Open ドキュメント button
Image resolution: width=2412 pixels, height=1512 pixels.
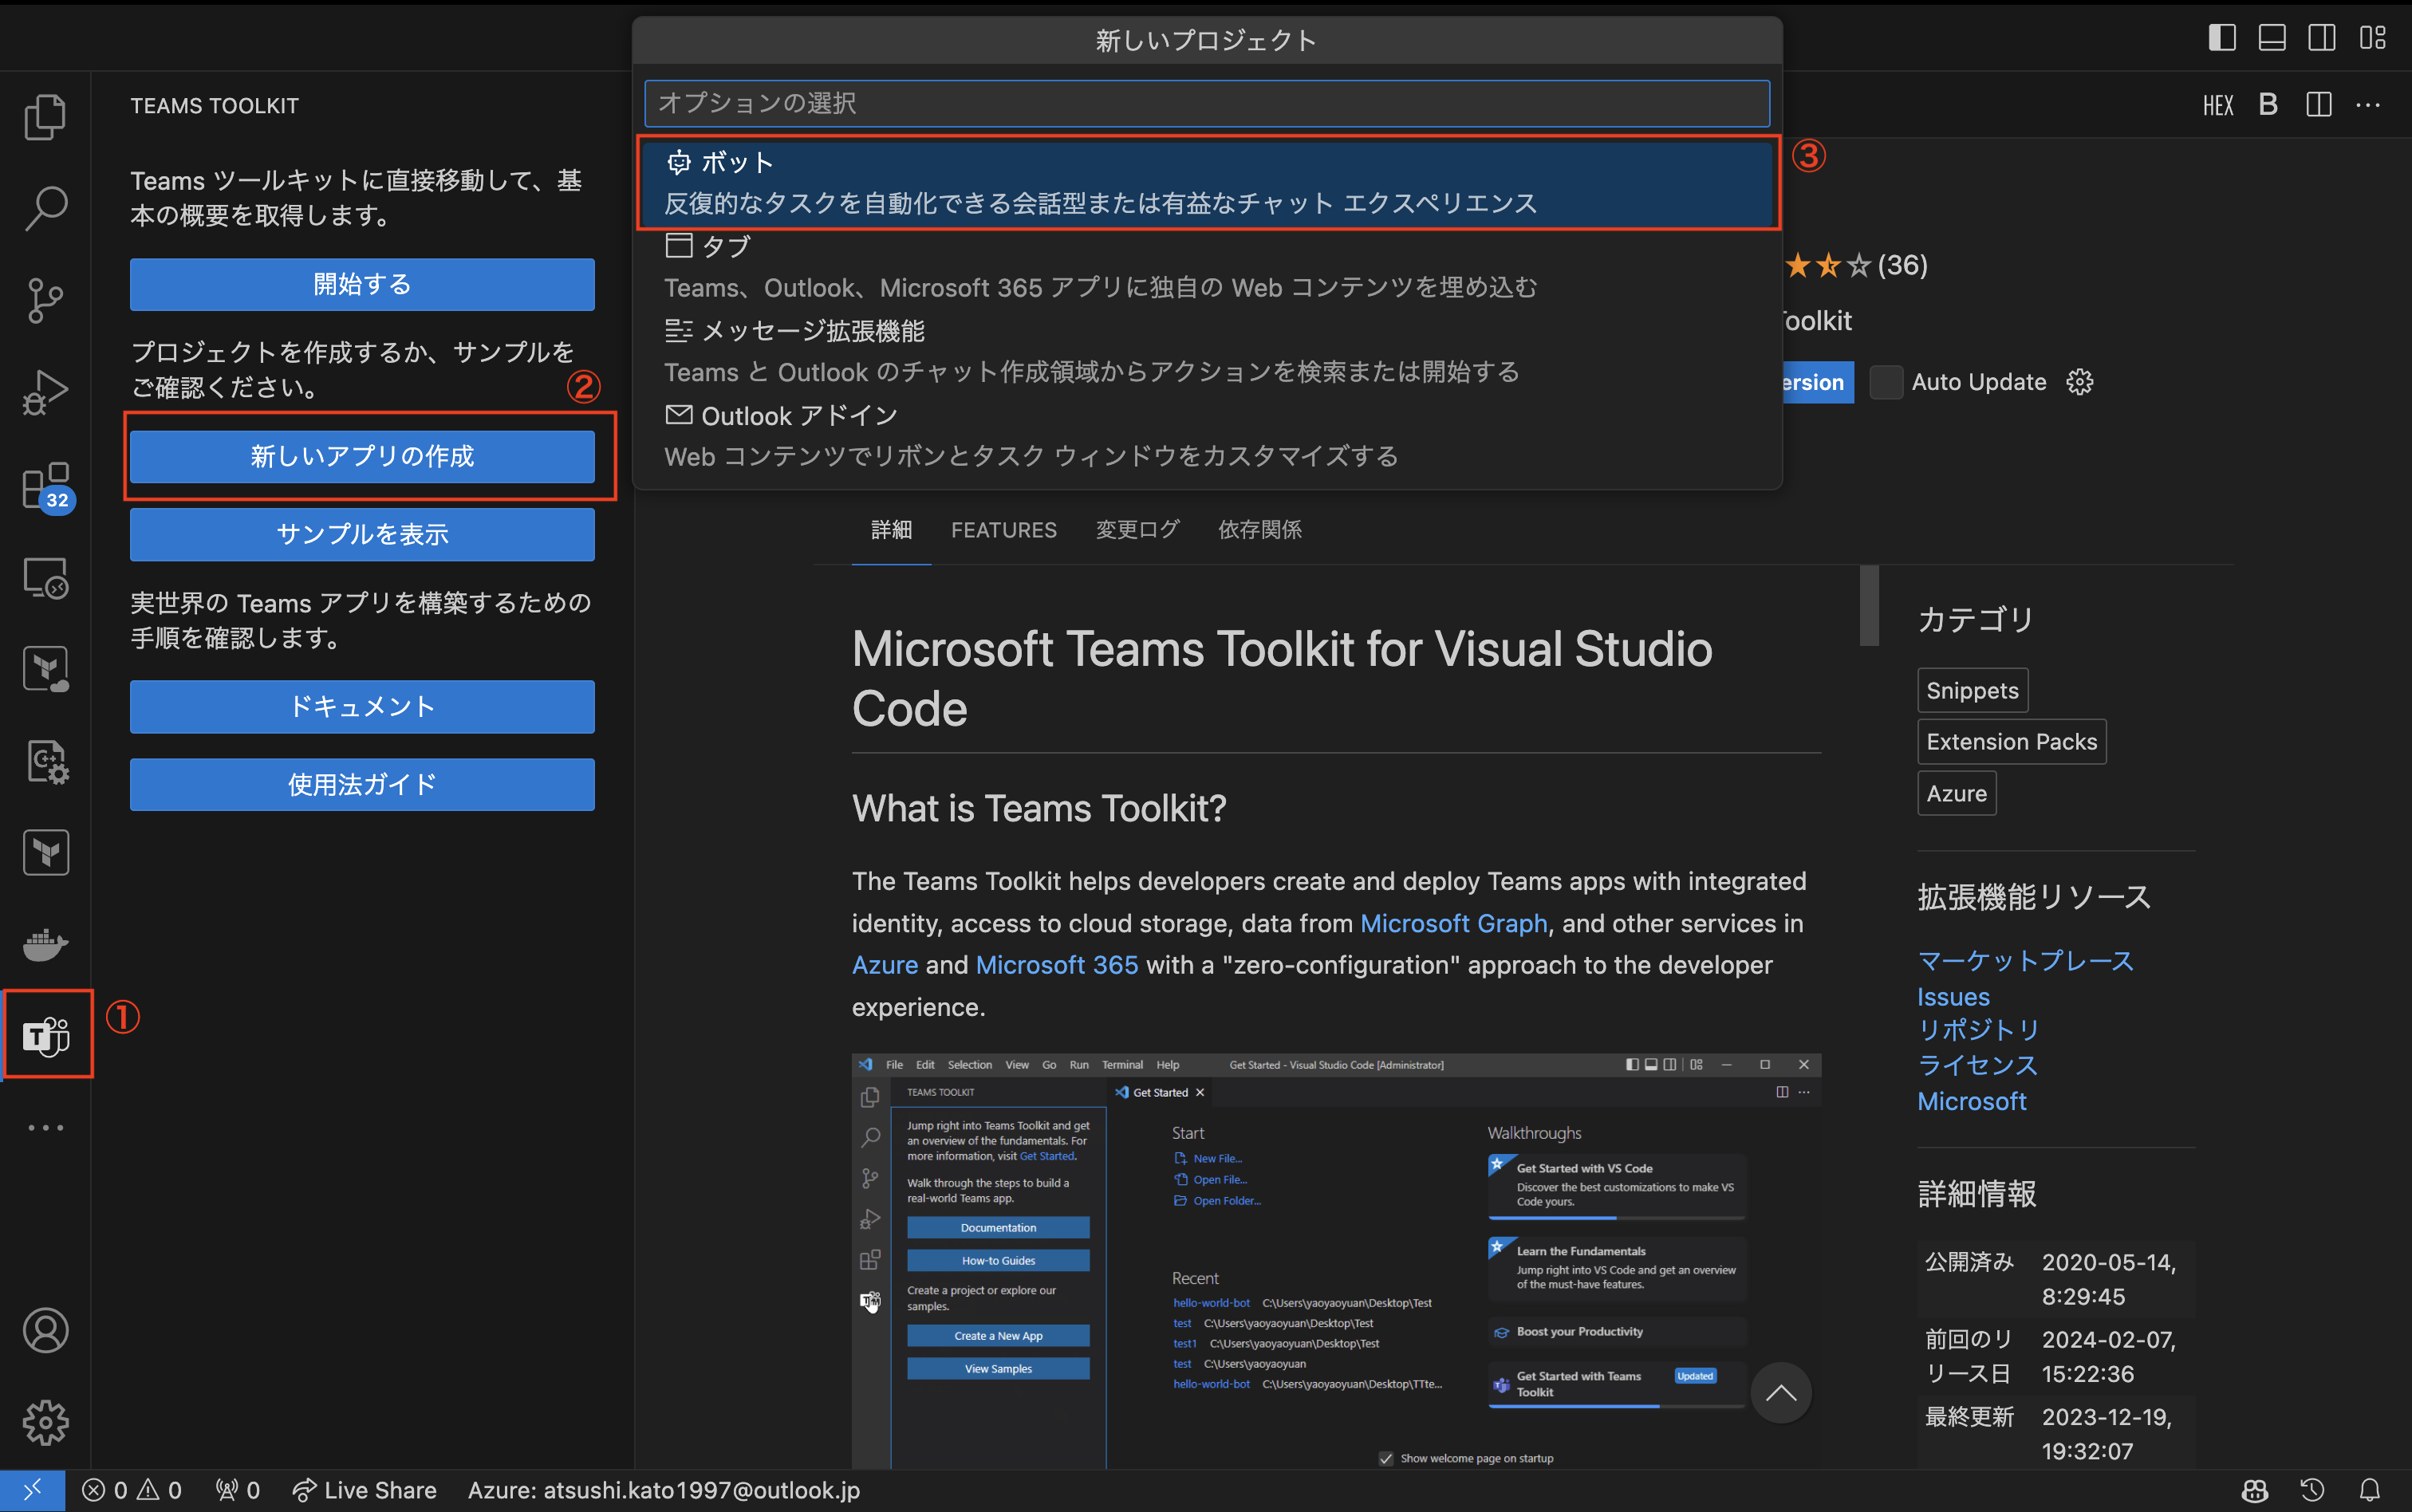[x=362, y=707]
